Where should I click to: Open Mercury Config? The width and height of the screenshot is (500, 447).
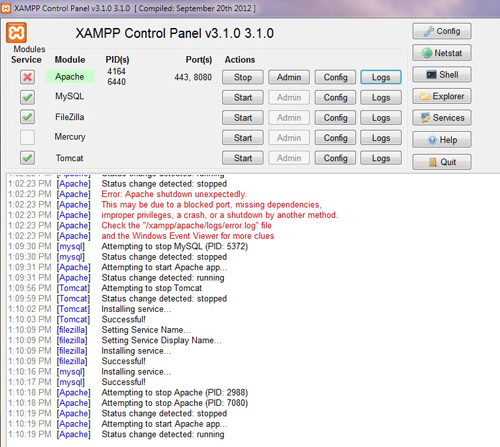(x=335, y=138)
